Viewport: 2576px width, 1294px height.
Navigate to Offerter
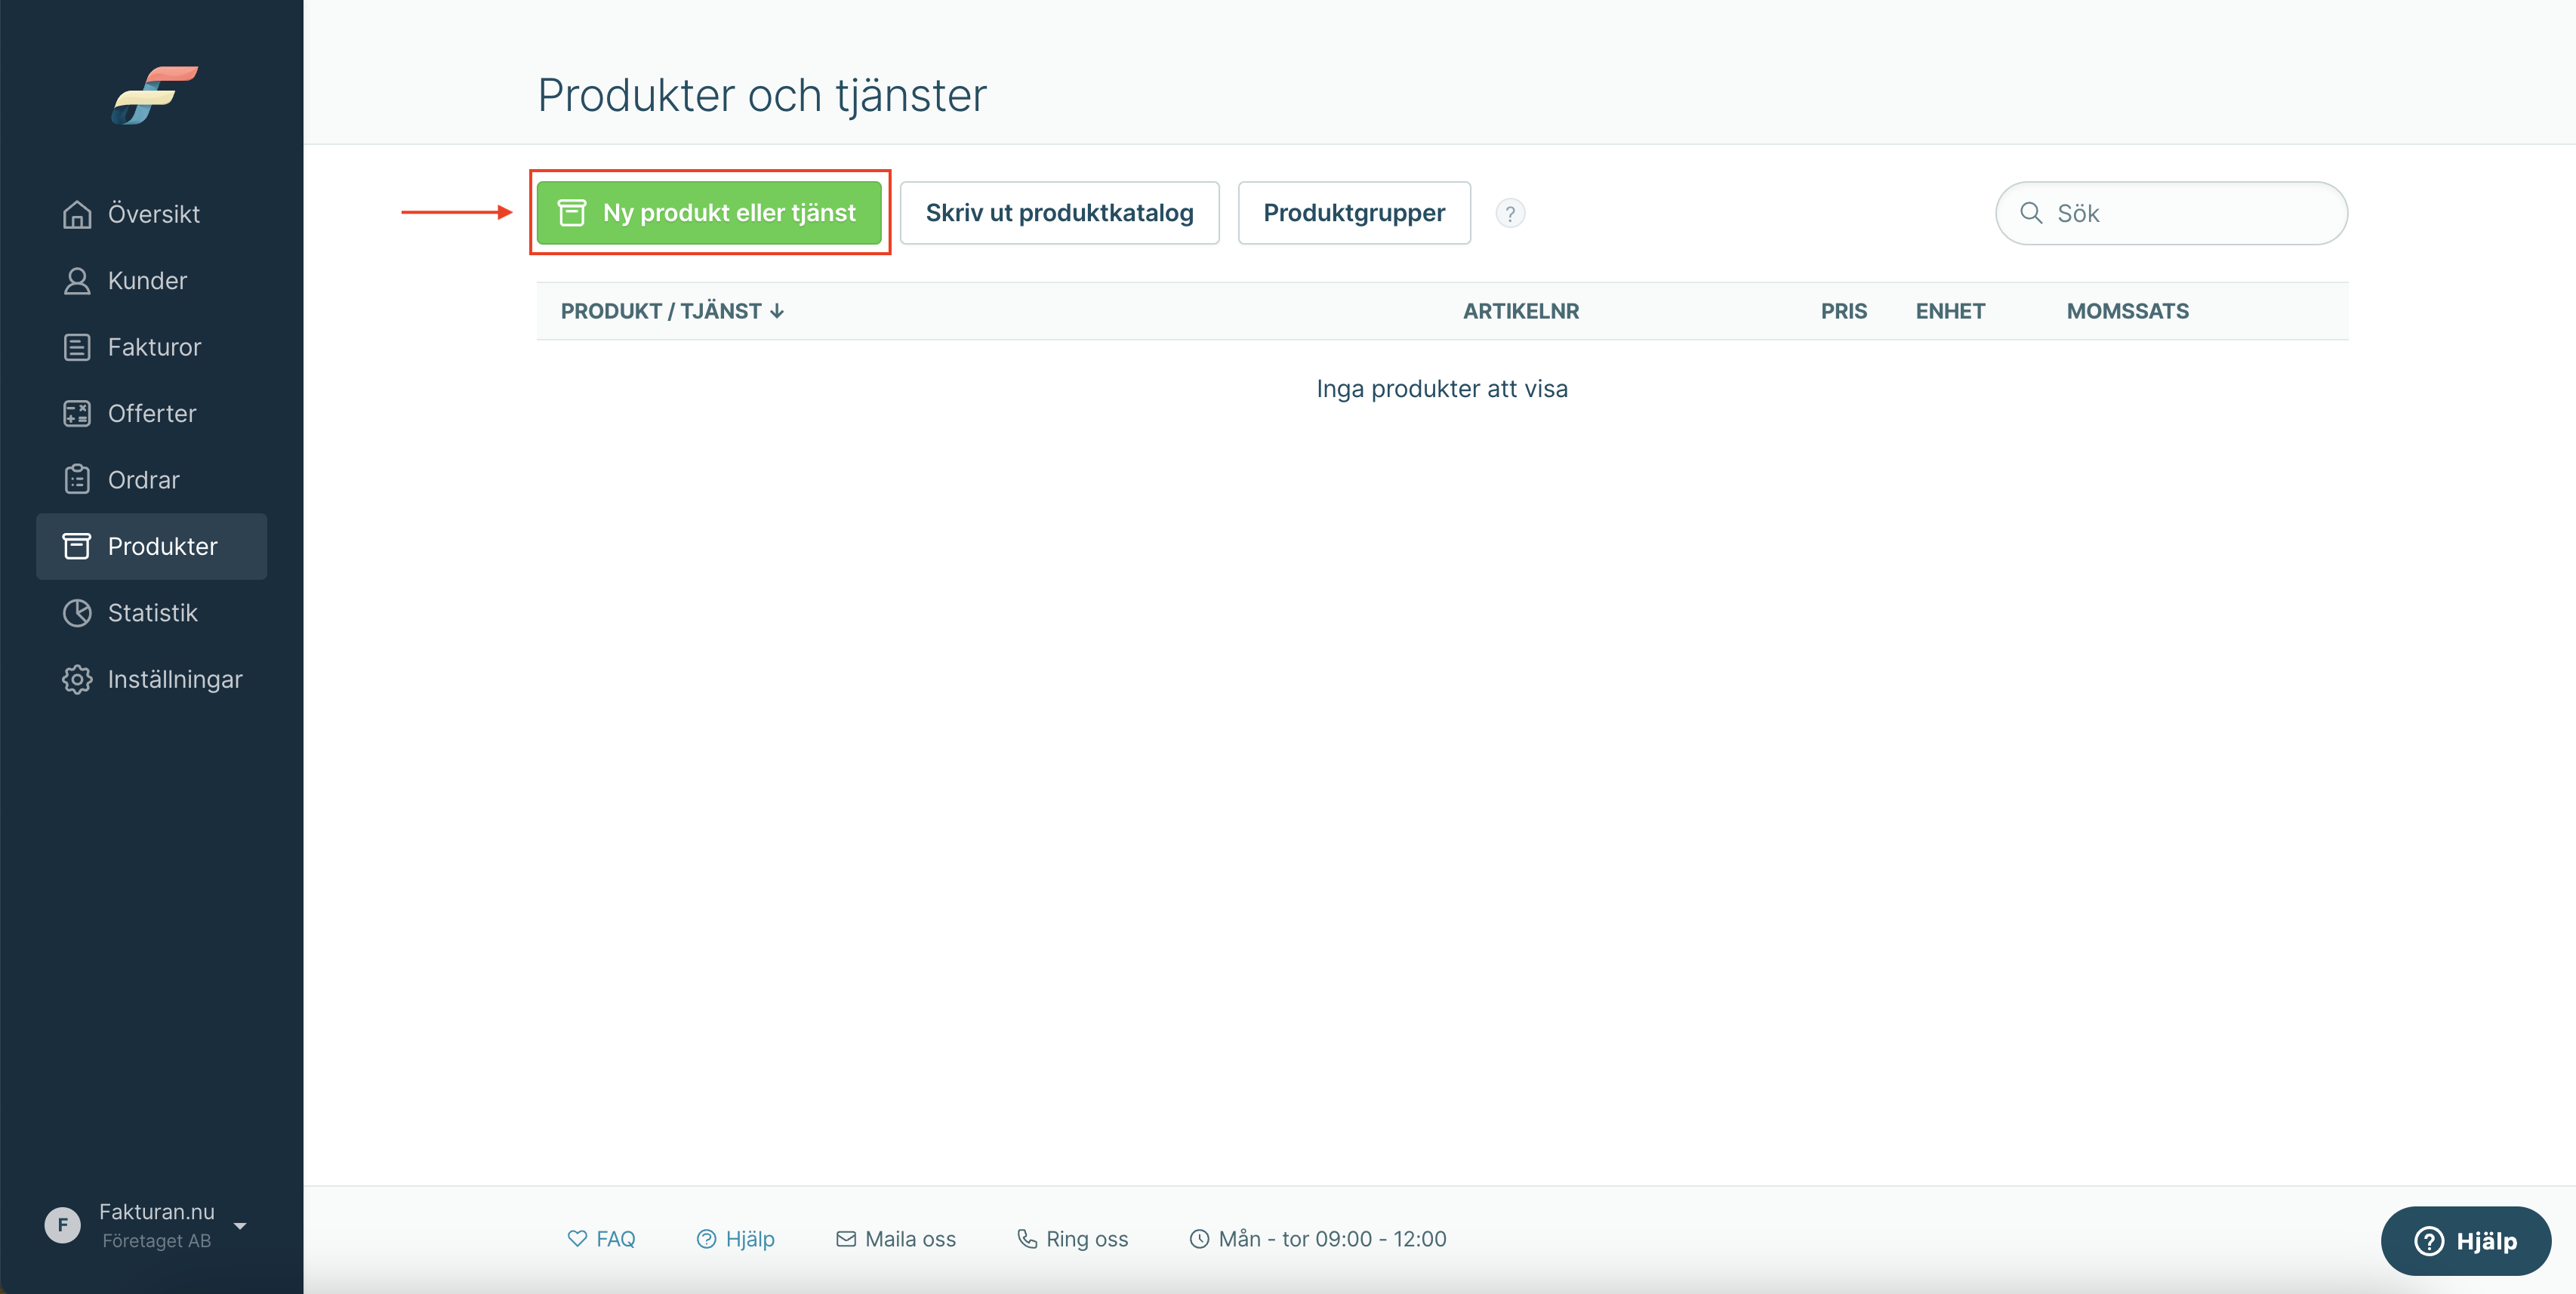tap(152, 414)
